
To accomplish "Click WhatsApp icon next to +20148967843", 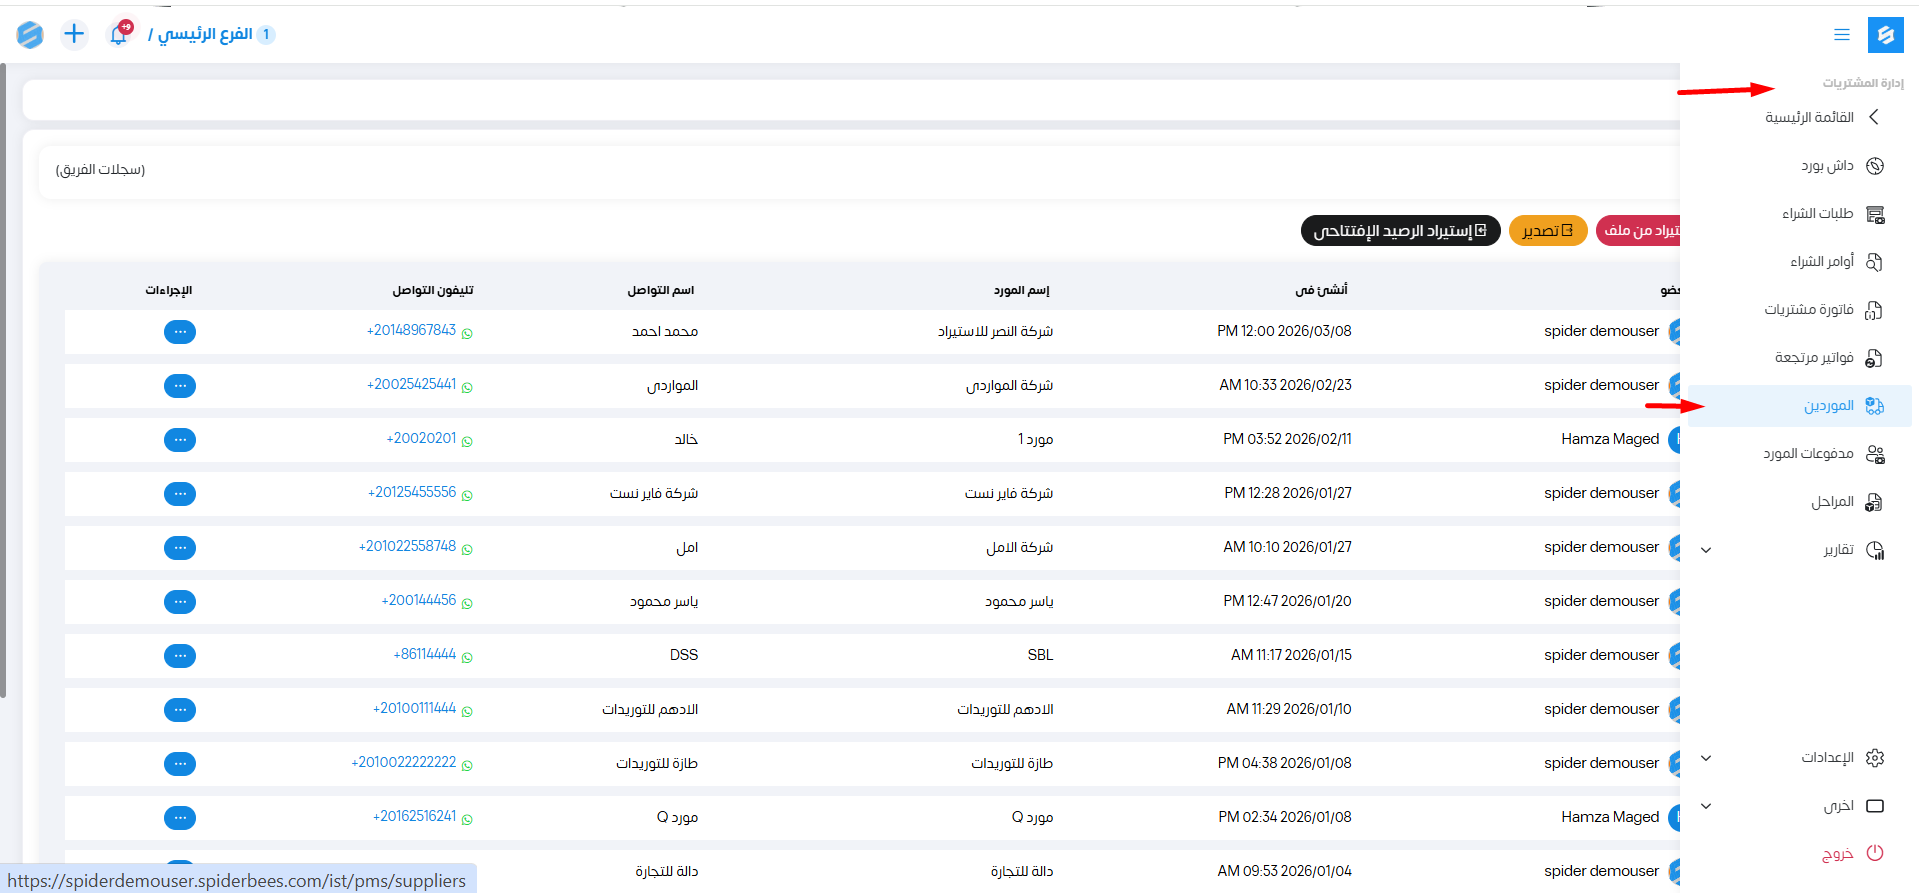I will [x=467, y=333].
